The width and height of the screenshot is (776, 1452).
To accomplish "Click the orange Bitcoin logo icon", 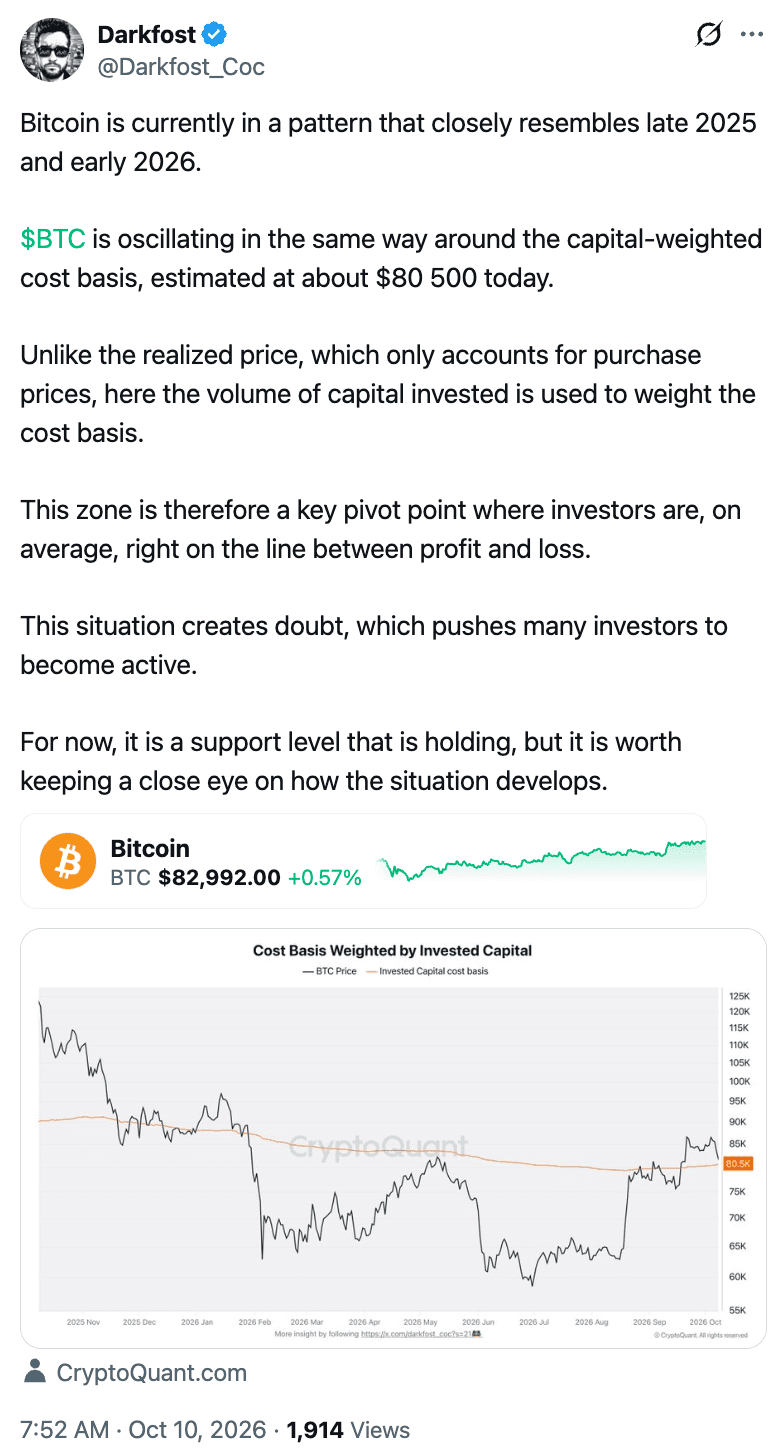I will pyautogui.click(x=68, y=861).
